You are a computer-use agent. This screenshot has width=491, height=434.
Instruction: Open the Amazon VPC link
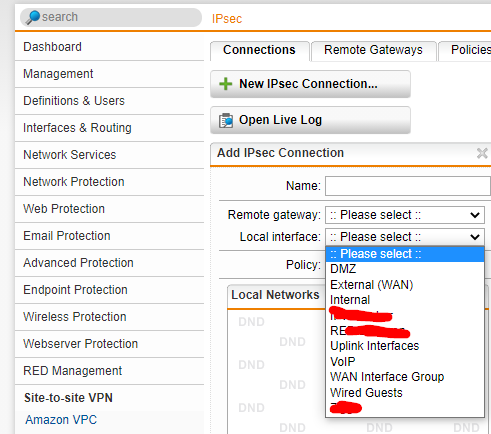click(61, 420)
